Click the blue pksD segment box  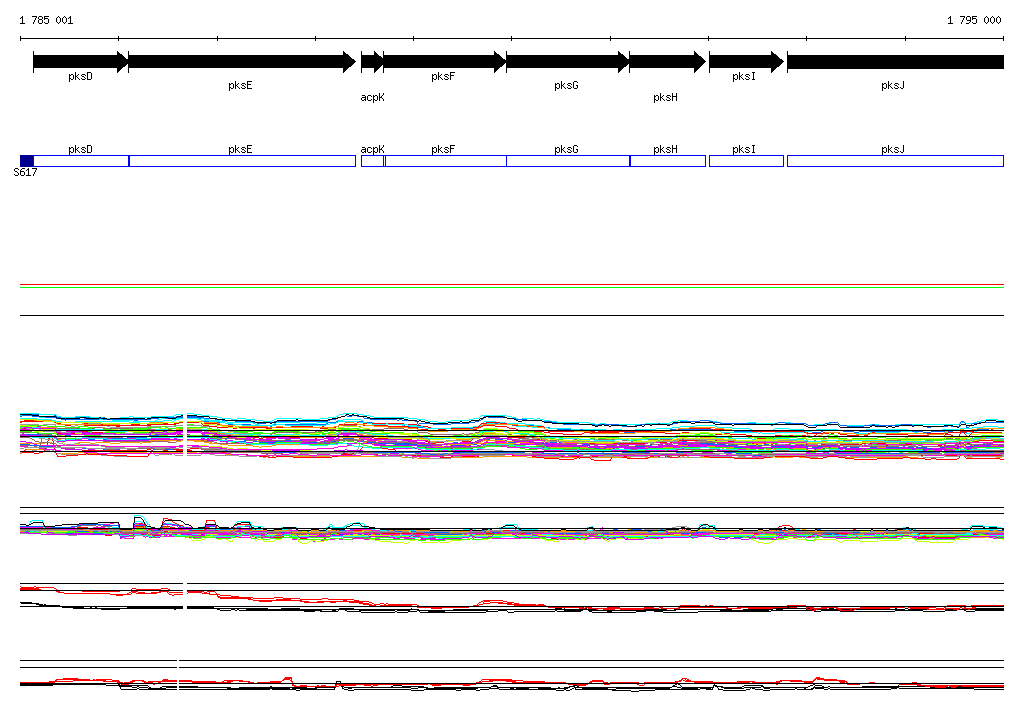81,161
